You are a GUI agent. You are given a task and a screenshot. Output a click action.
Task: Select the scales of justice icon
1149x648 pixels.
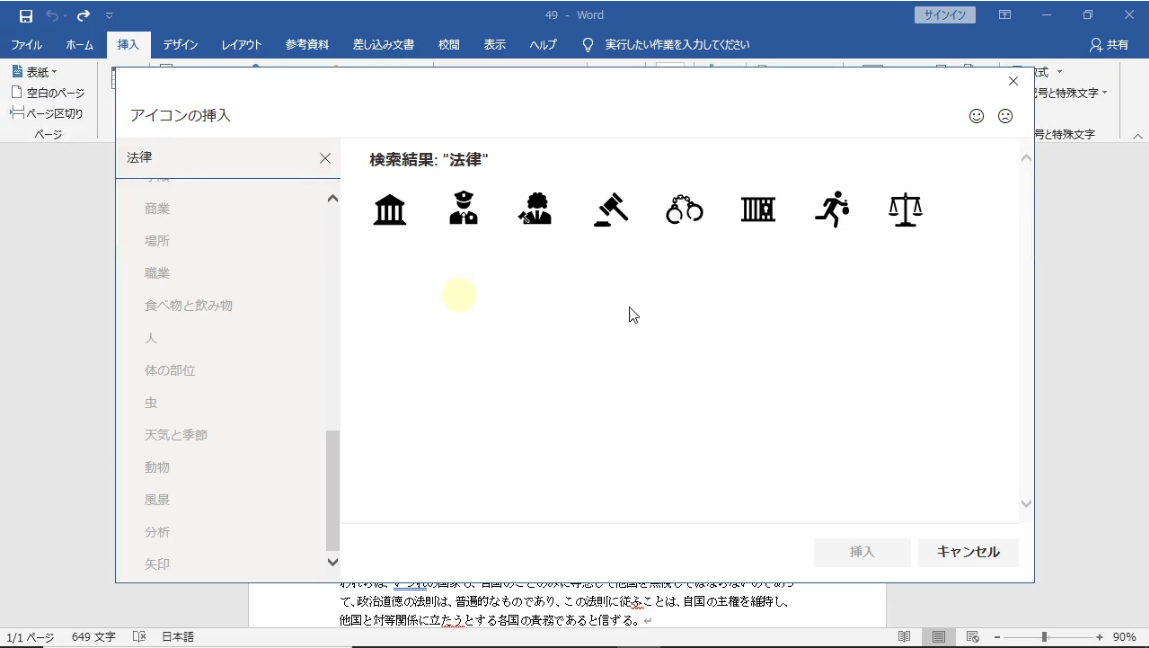(x=905, y=210)
